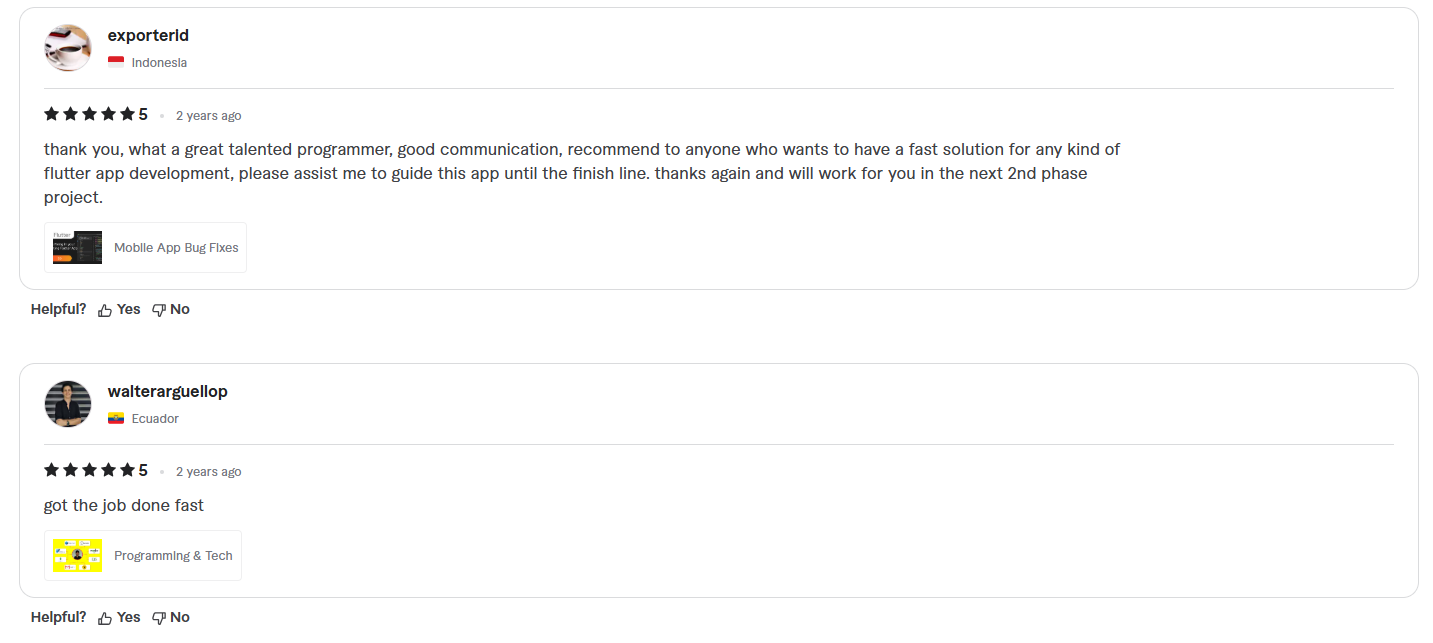This screenshot has height=643, width=1433.
Task: Click the Ecuador flag icon
Action: (115, 418)
